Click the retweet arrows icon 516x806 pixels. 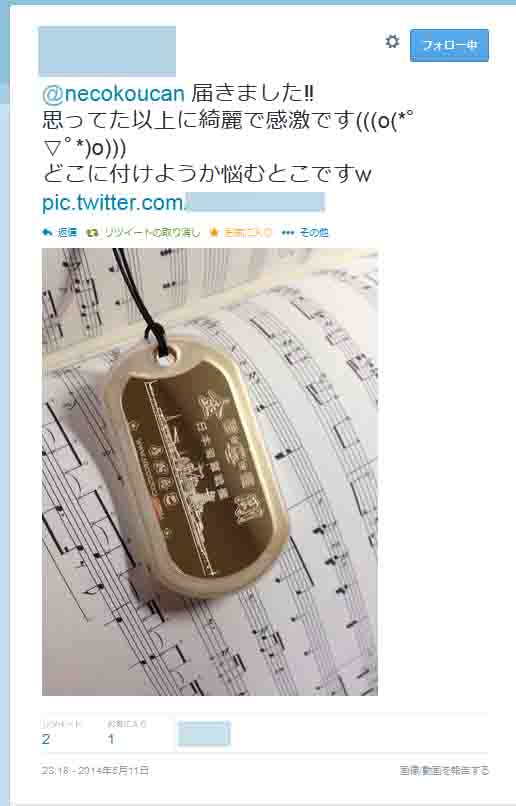(x=93, y=233)
